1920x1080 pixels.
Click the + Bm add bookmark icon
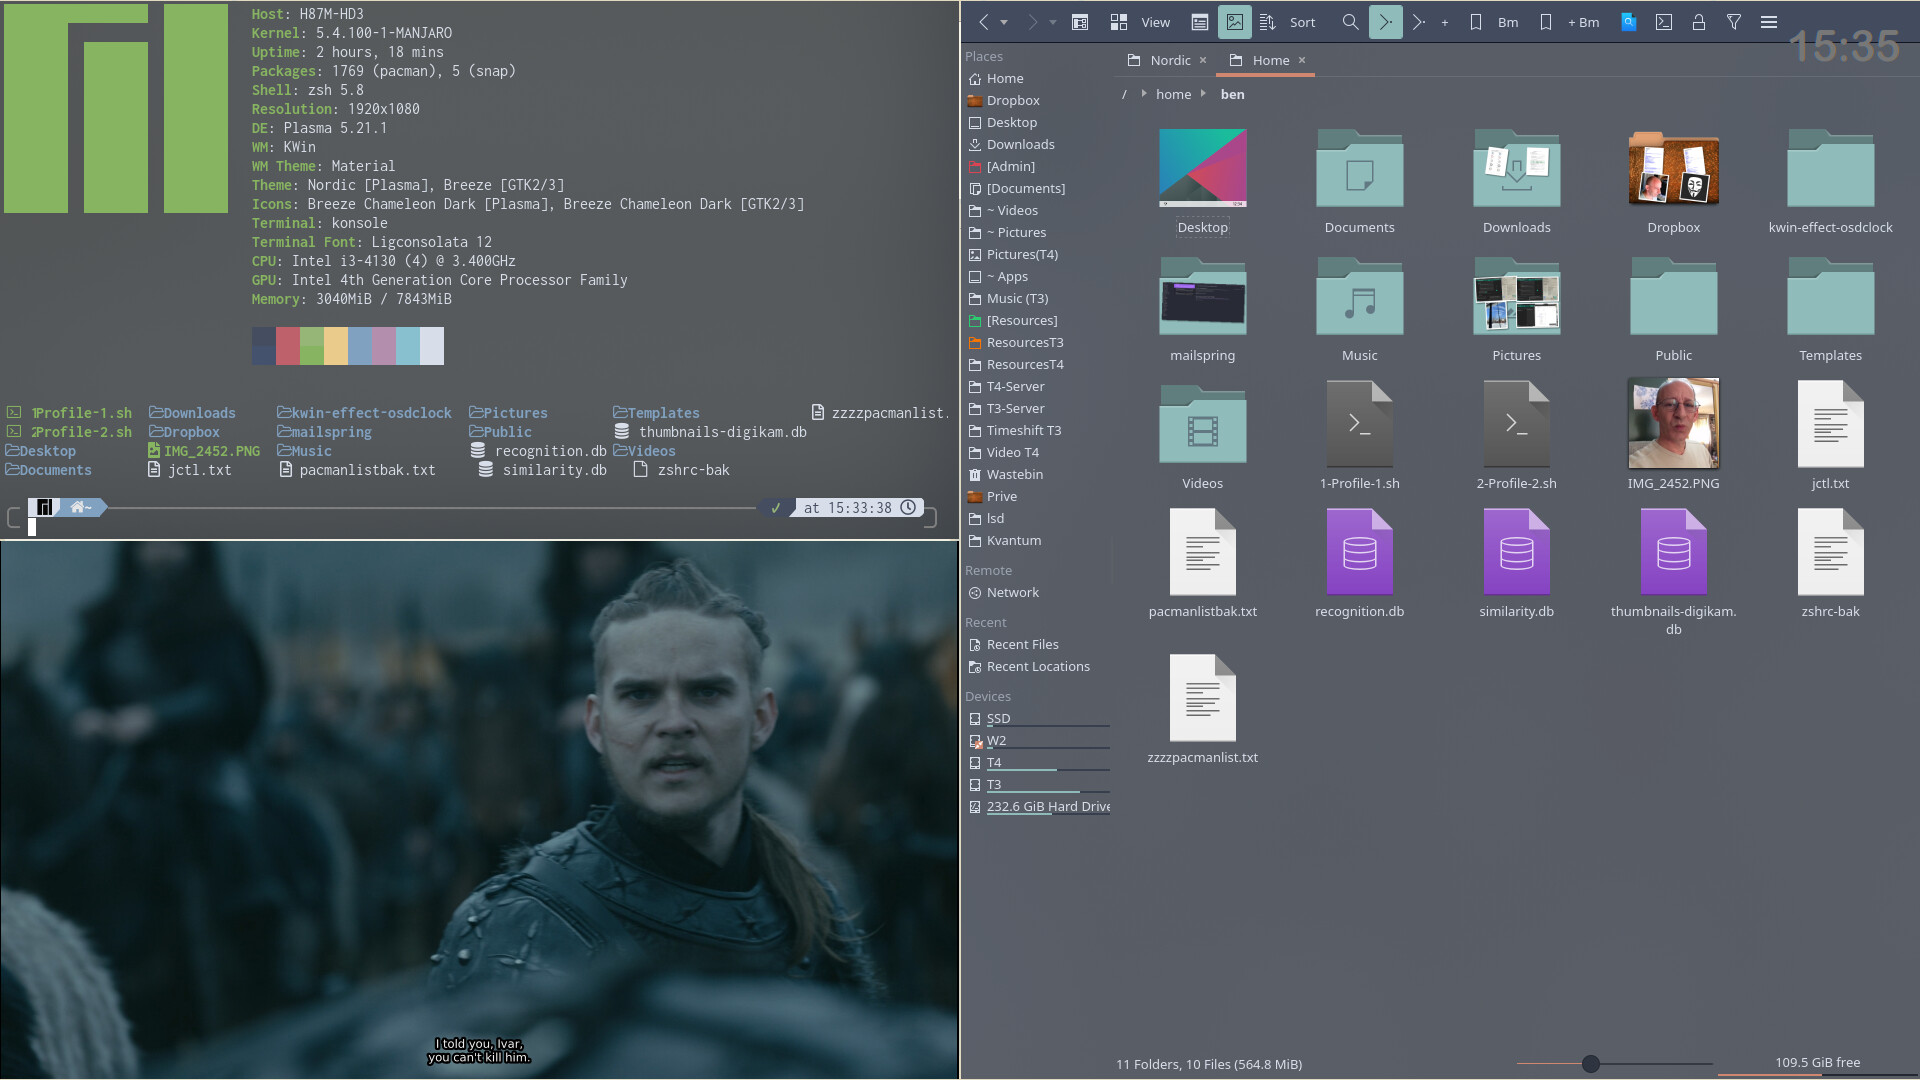[x=1546, y=22]
